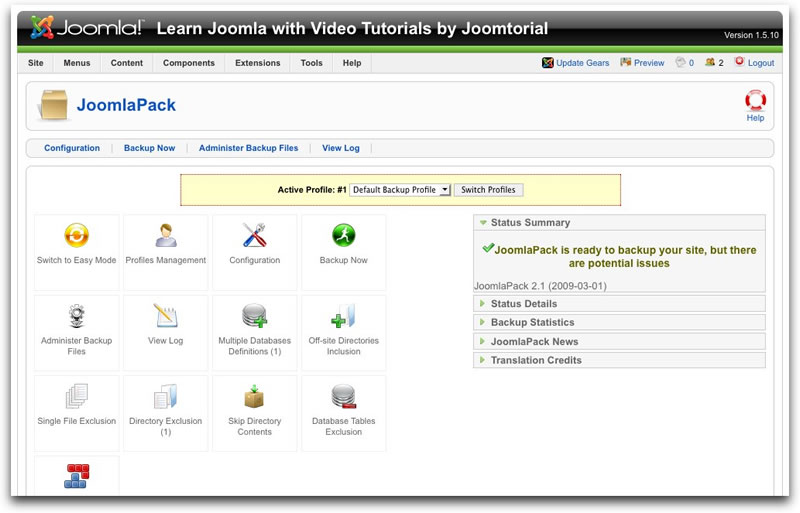Click the JoomlaPack box icon
Screen dimensions: 800x513
(54, 105)
